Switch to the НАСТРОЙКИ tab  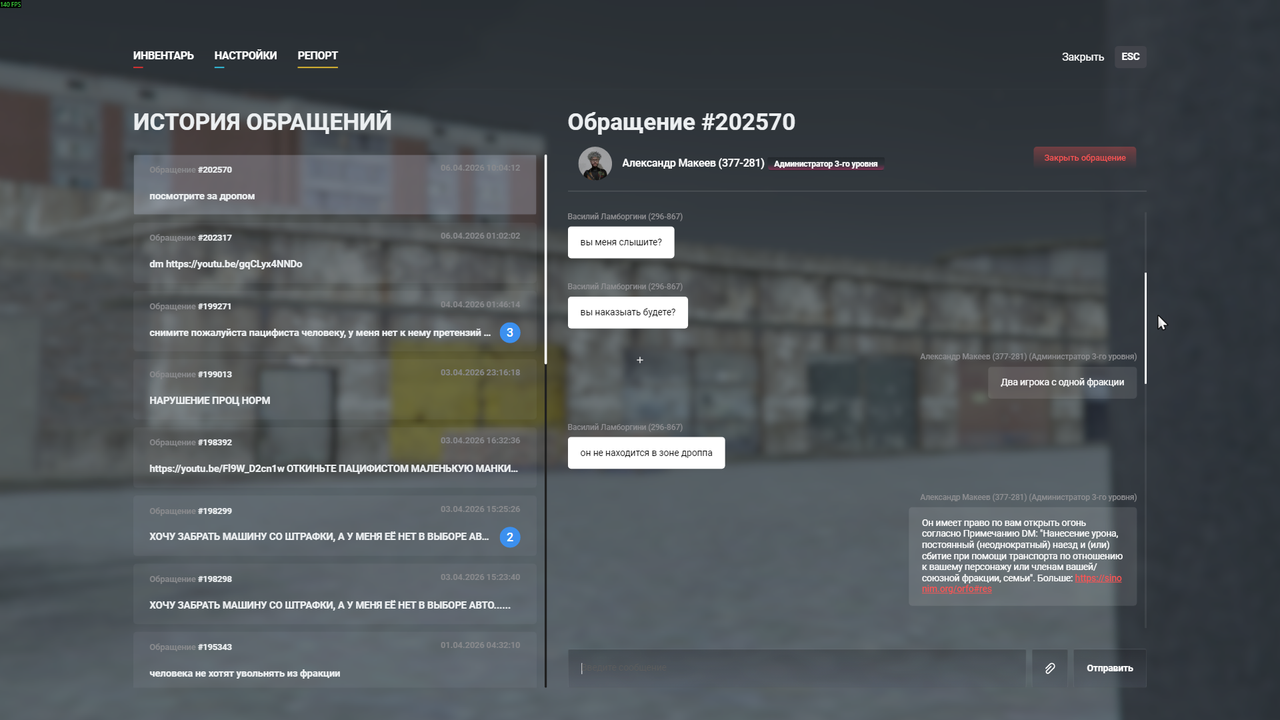[x=245, y=56]
